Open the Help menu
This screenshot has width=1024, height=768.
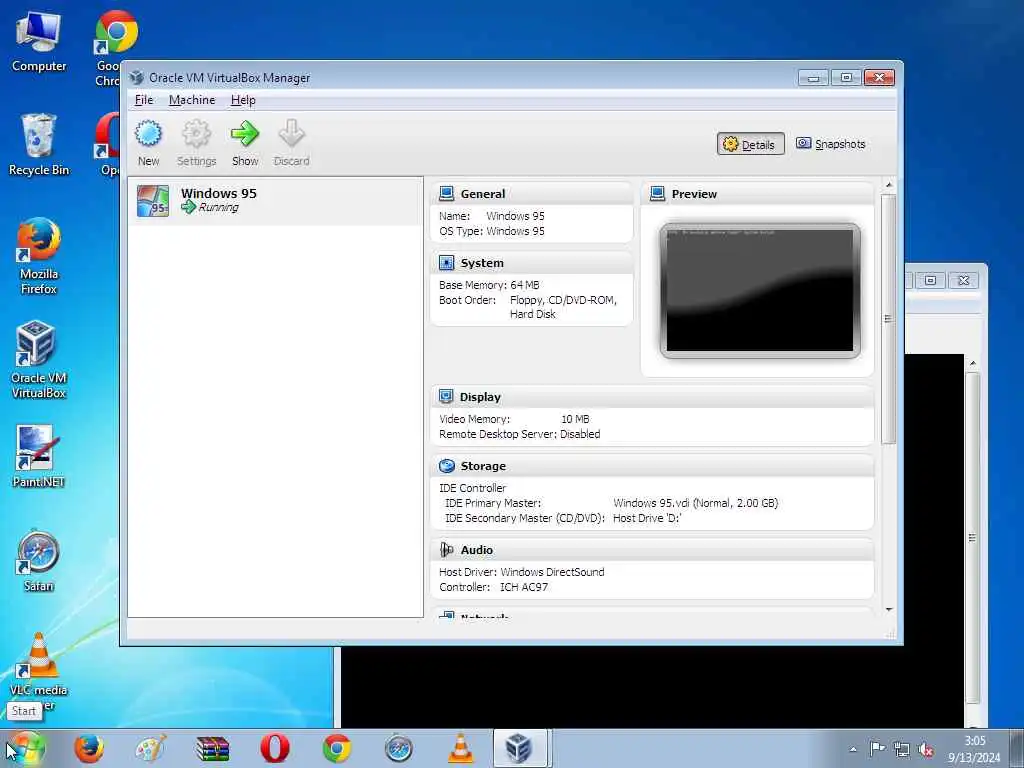pyautogui.click(x=243, y=100)
